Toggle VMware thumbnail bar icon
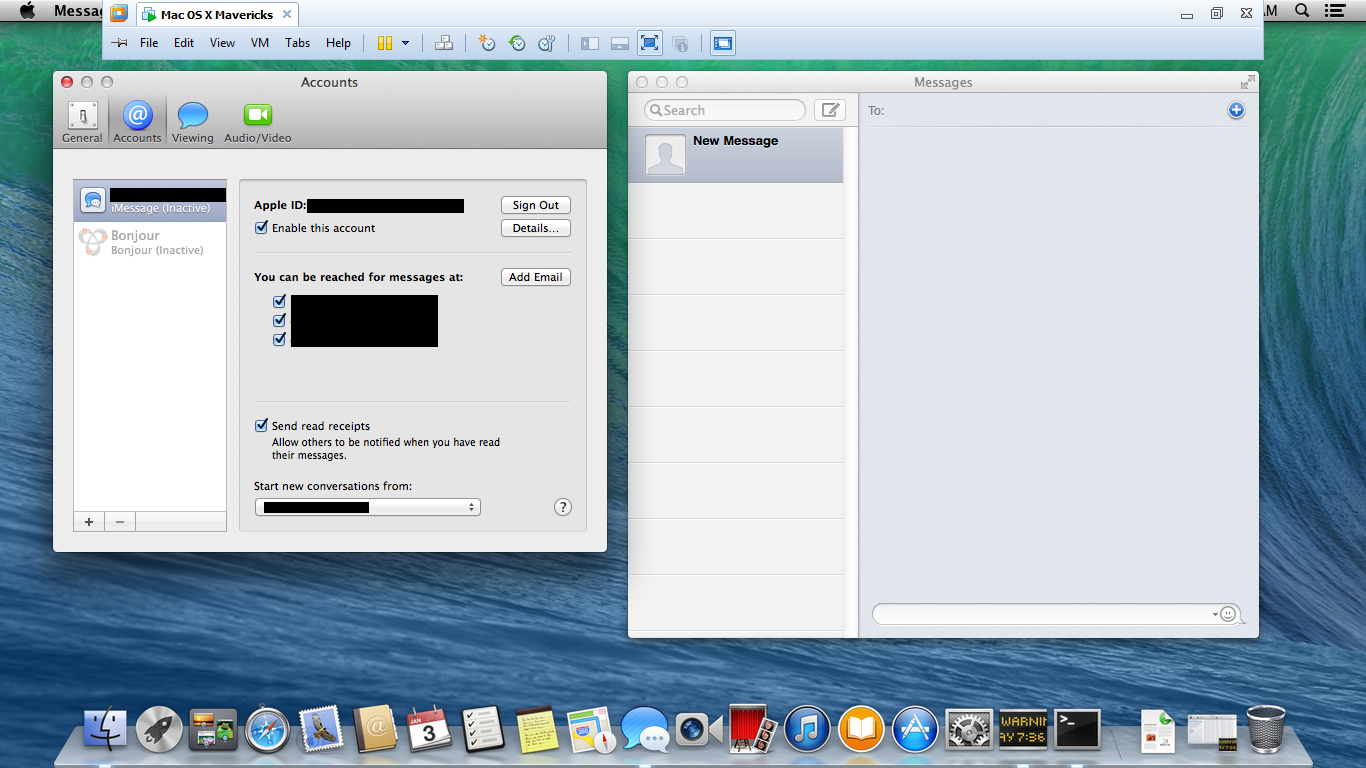 coord(620,43)
